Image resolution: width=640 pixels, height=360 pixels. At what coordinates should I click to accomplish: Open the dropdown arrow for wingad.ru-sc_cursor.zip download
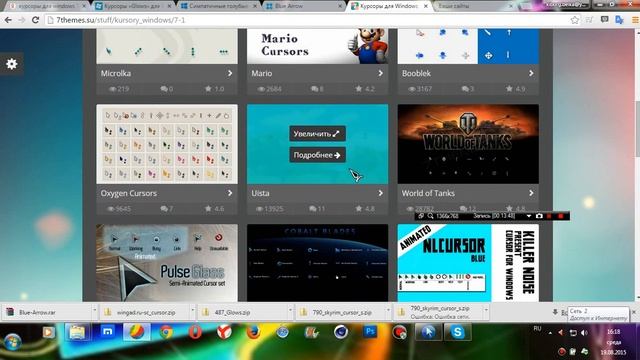pos(192,311)
